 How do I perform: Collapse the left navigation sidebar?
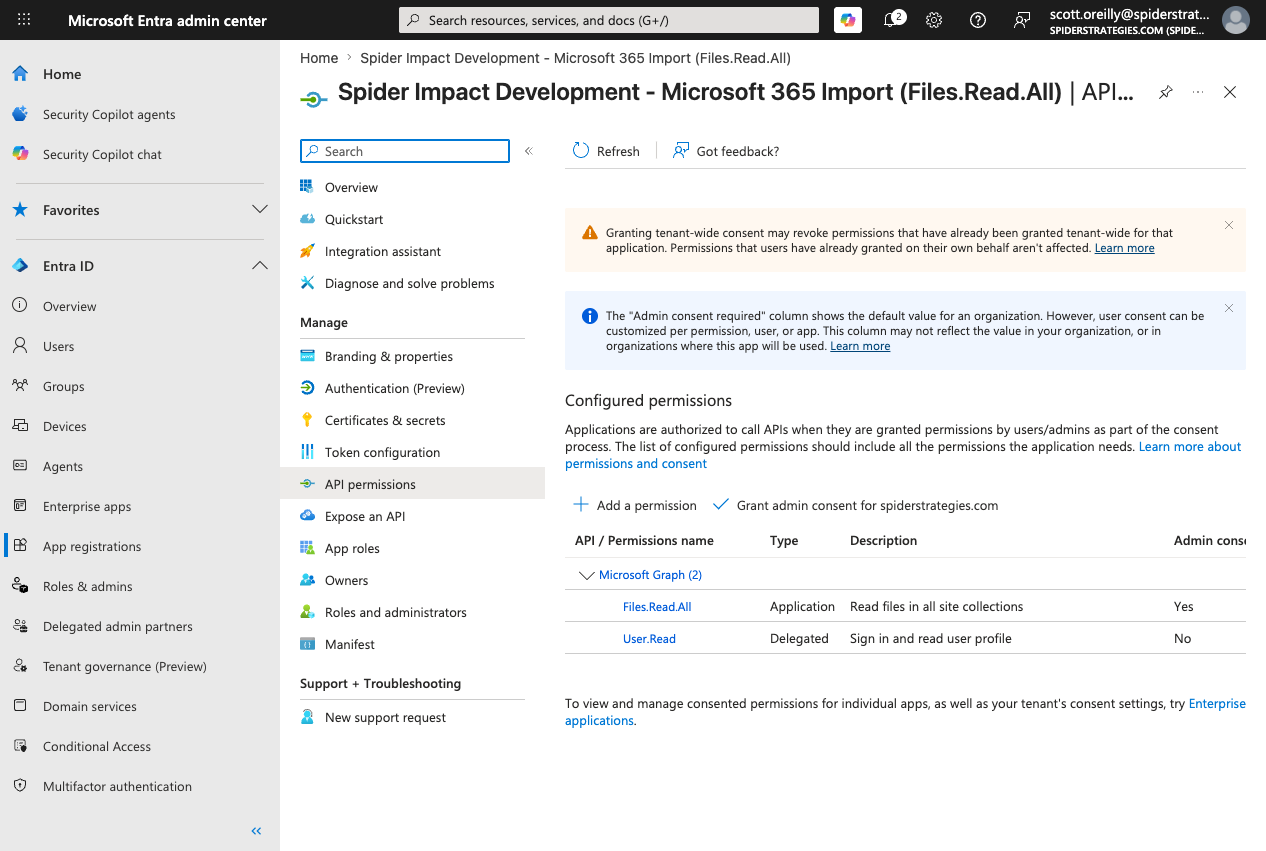click(x=256, y=831)
